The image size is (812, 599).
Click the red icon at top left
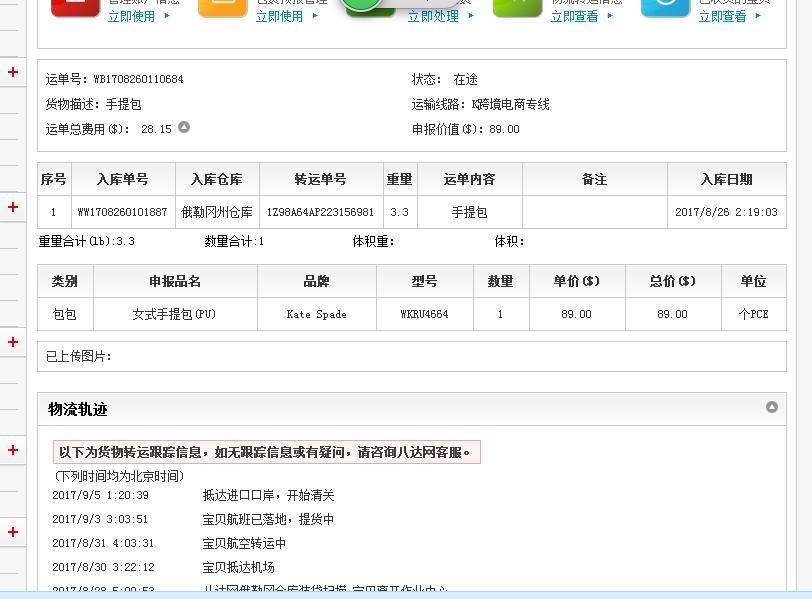click(75, 6)
